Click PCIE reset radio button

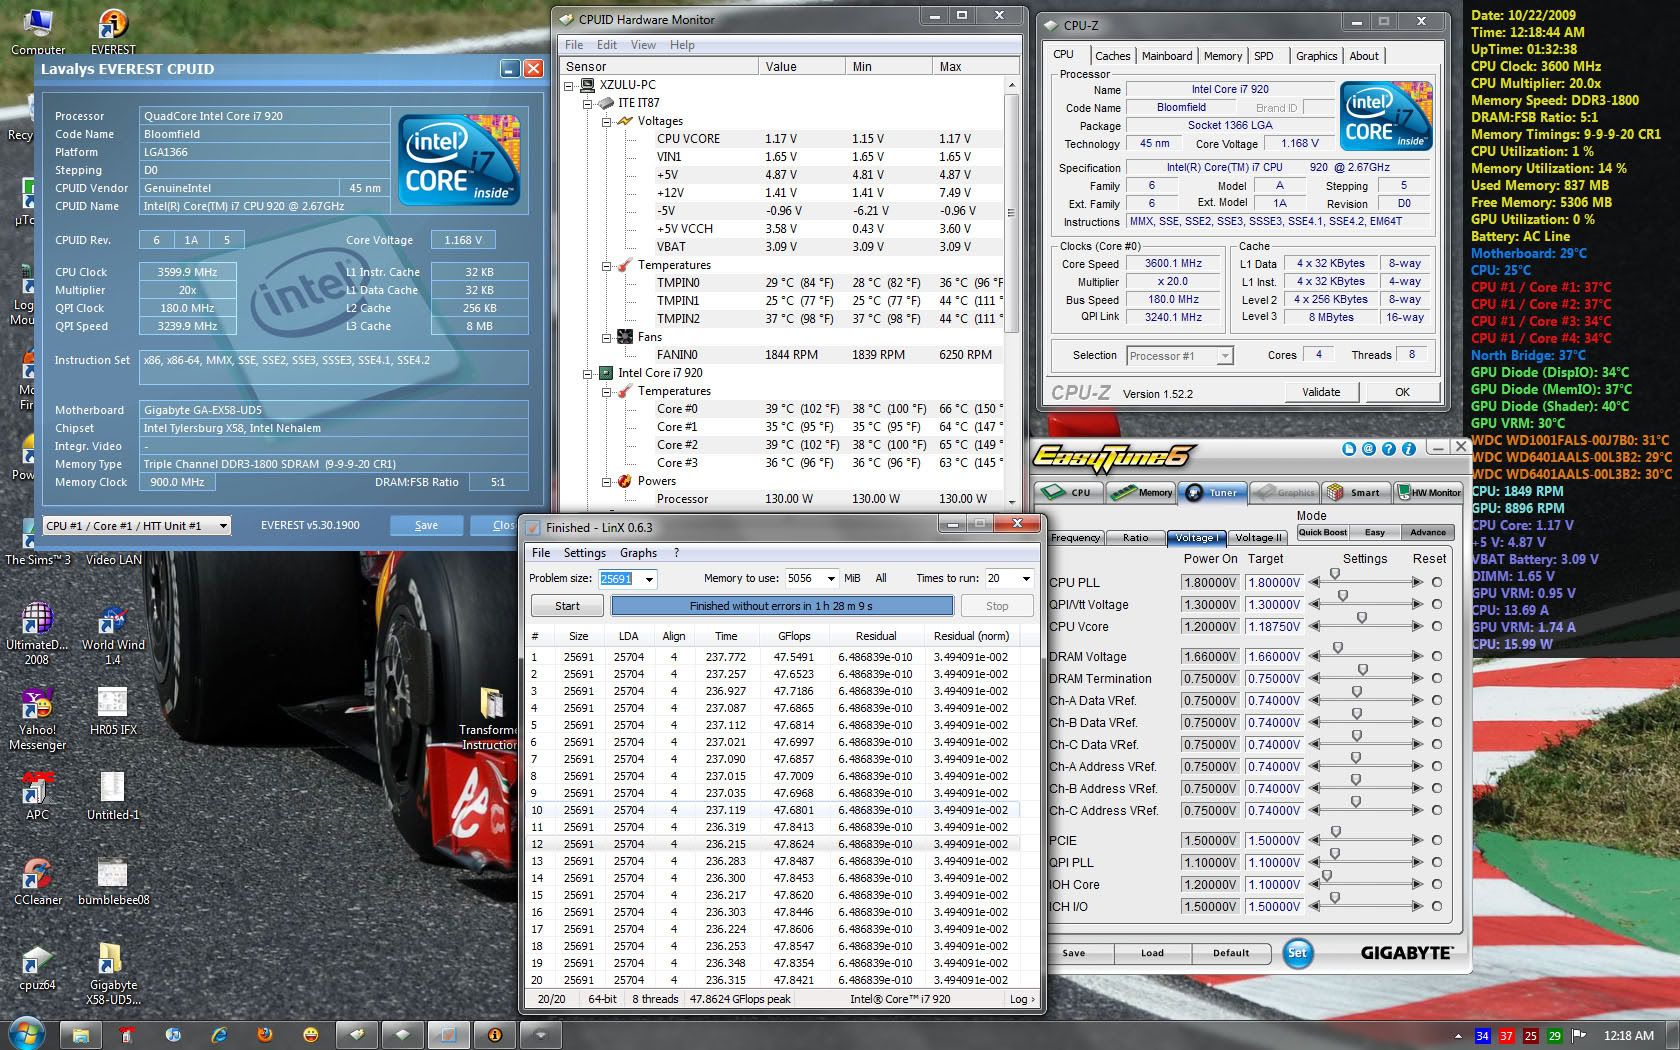coord(1437,840)
